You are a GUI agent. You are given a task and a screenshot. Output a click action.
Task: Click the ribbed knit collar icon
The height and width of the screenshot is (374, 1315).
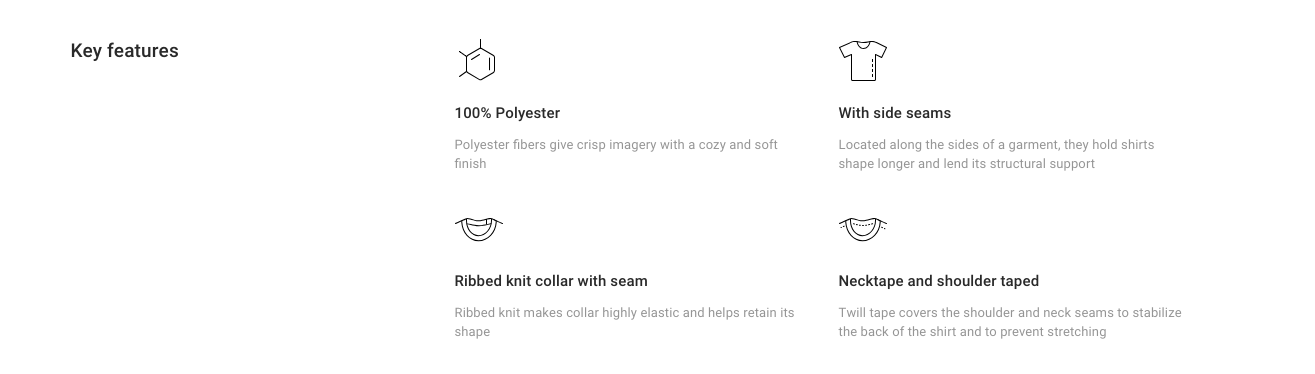[478, 229]
